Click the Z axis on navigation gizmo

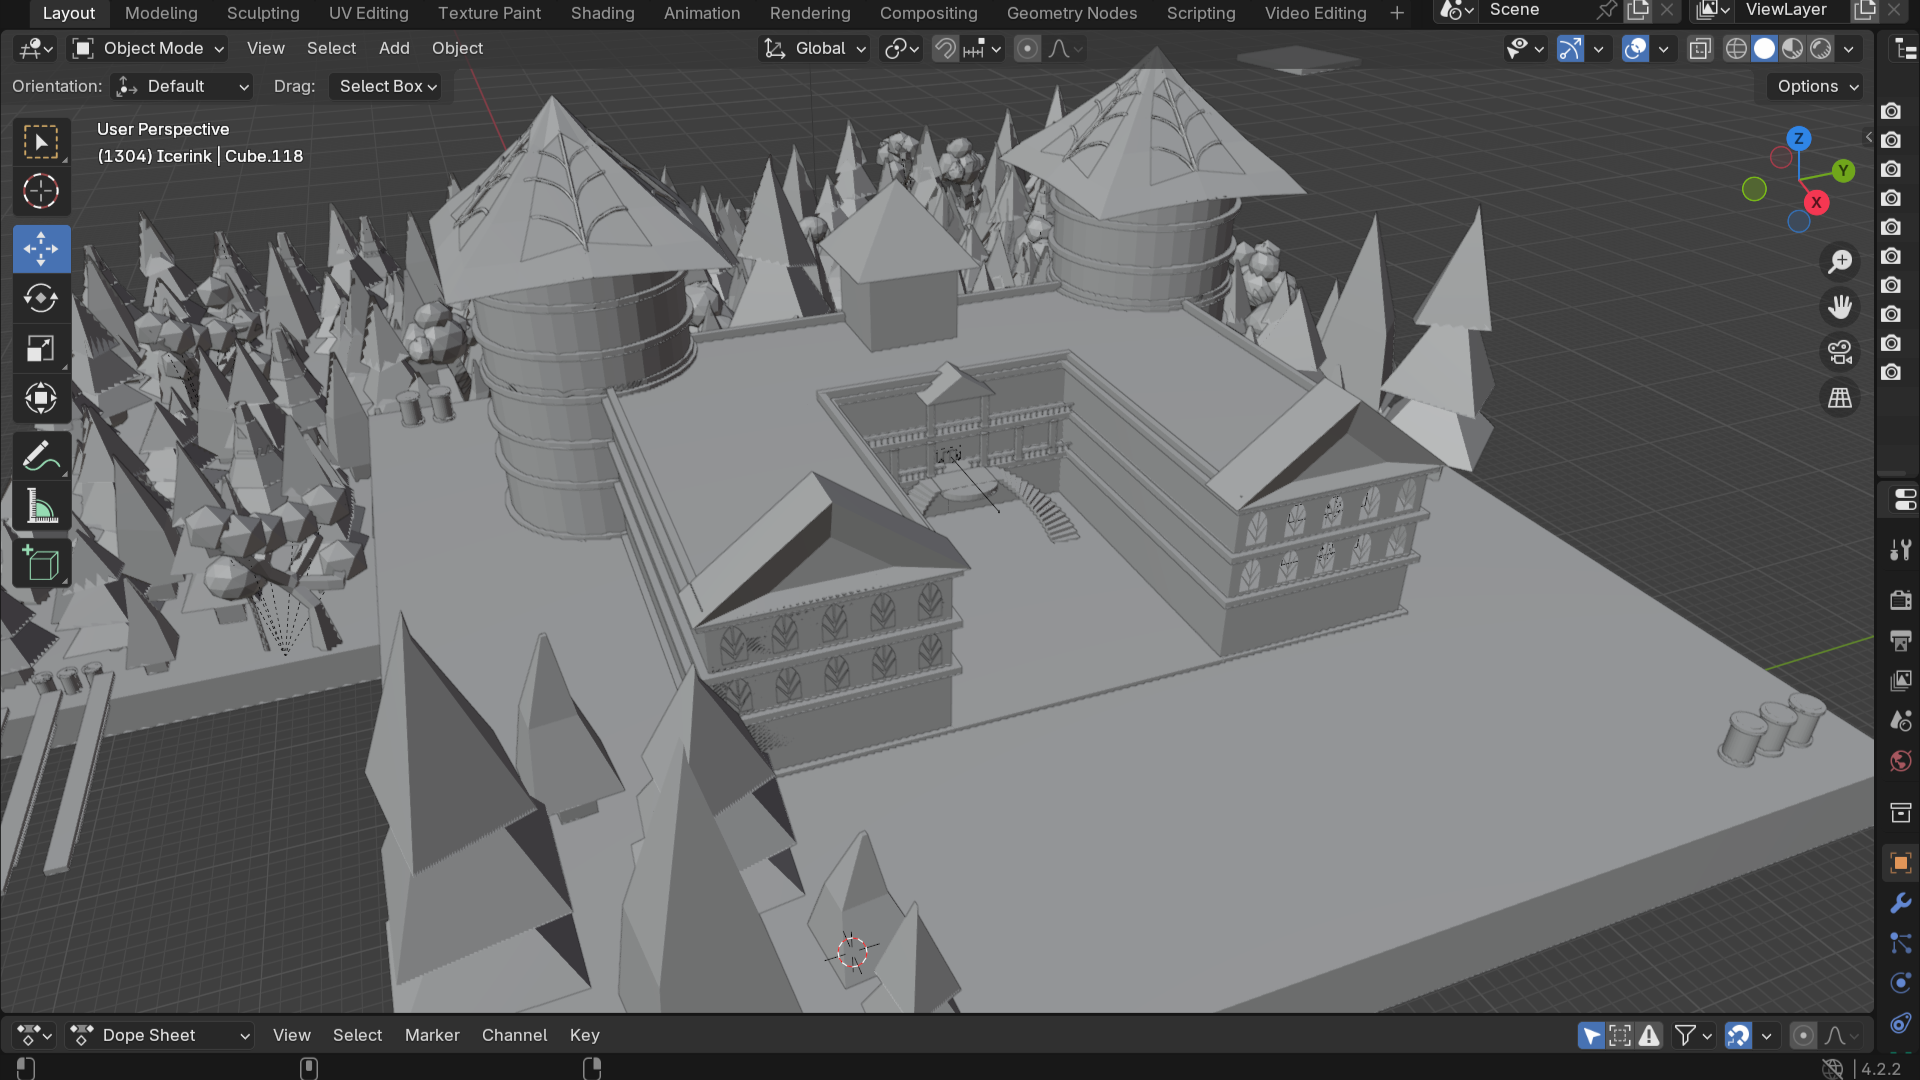1798,139
